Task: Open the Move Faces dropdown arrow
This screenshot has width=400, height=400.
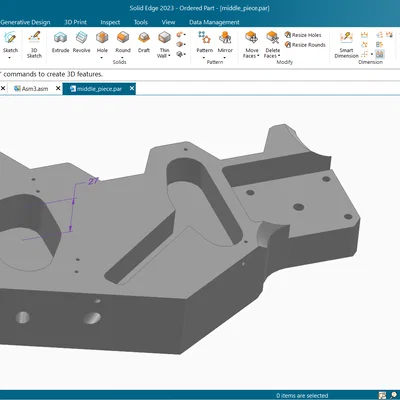Action: (258, 56)
